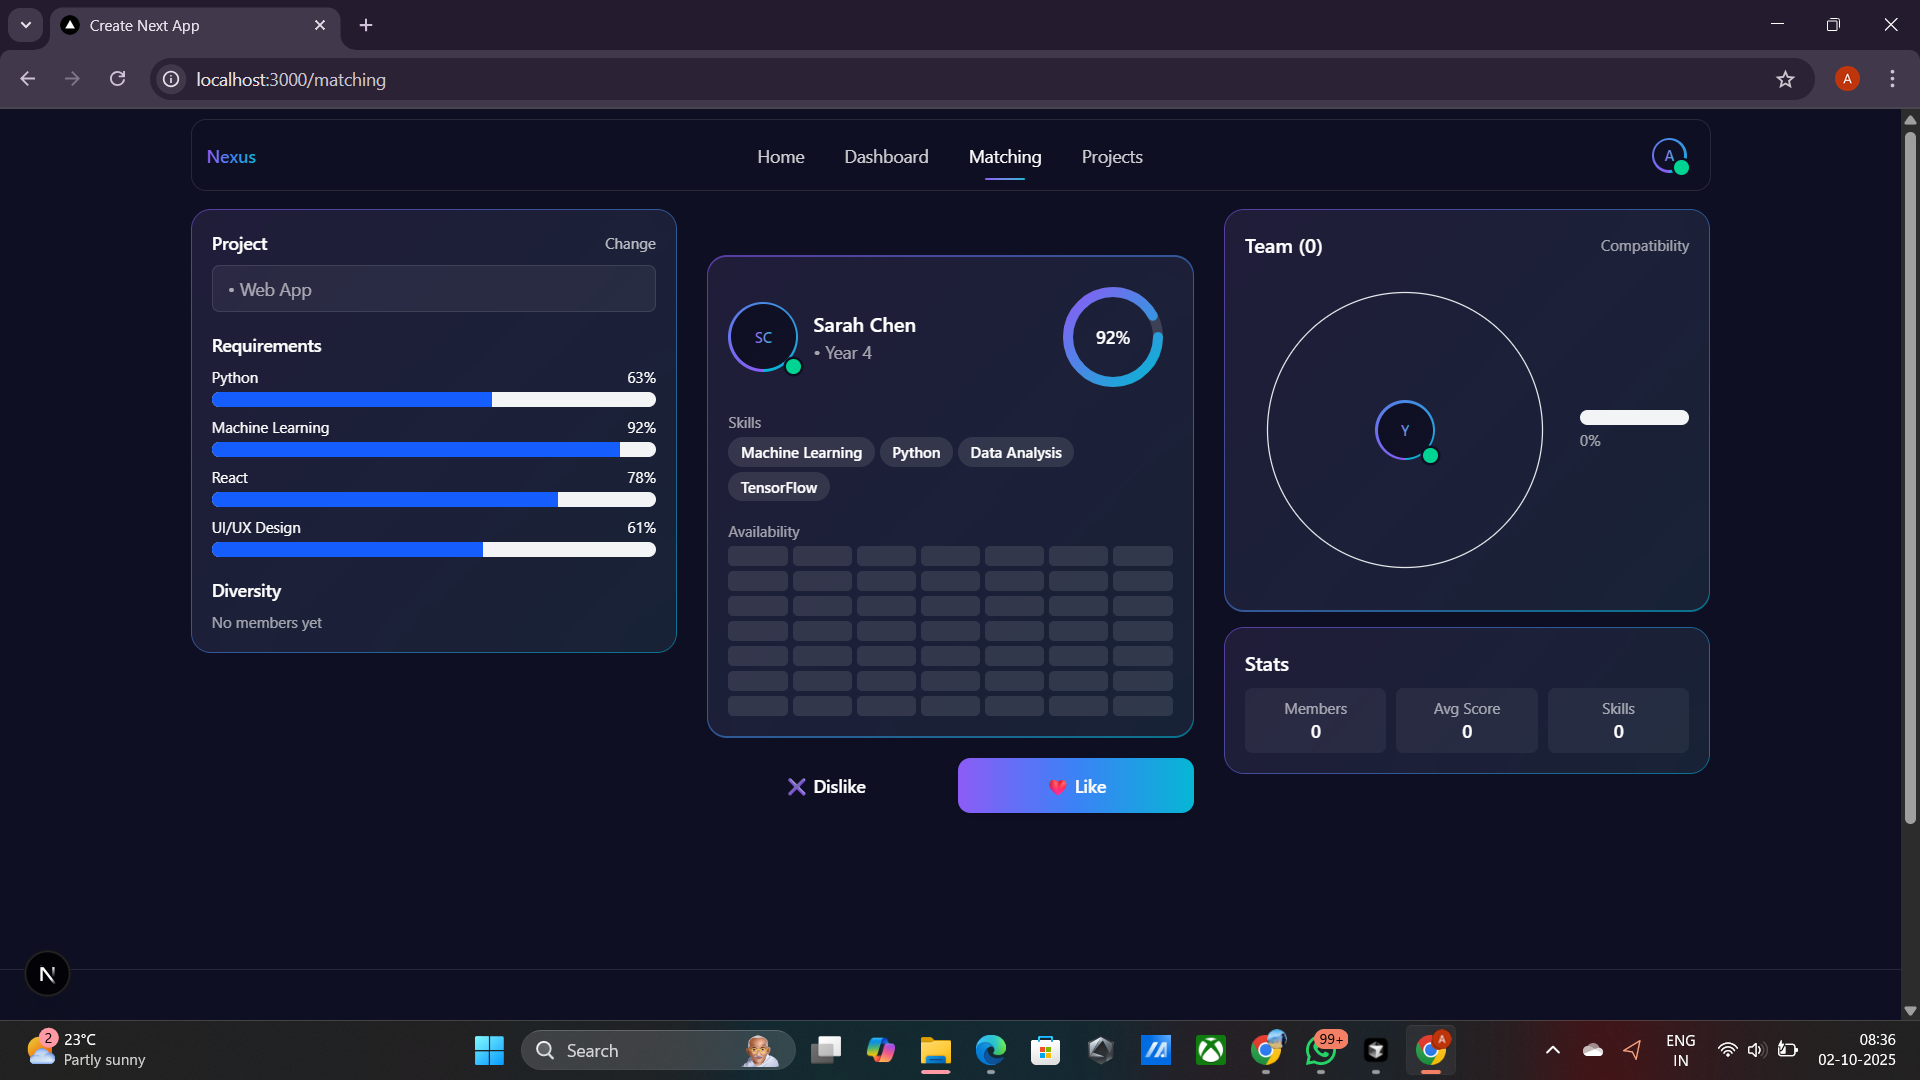Reload the page
The width and height of the screenshot is (1920, 1080).
(118, 79)
